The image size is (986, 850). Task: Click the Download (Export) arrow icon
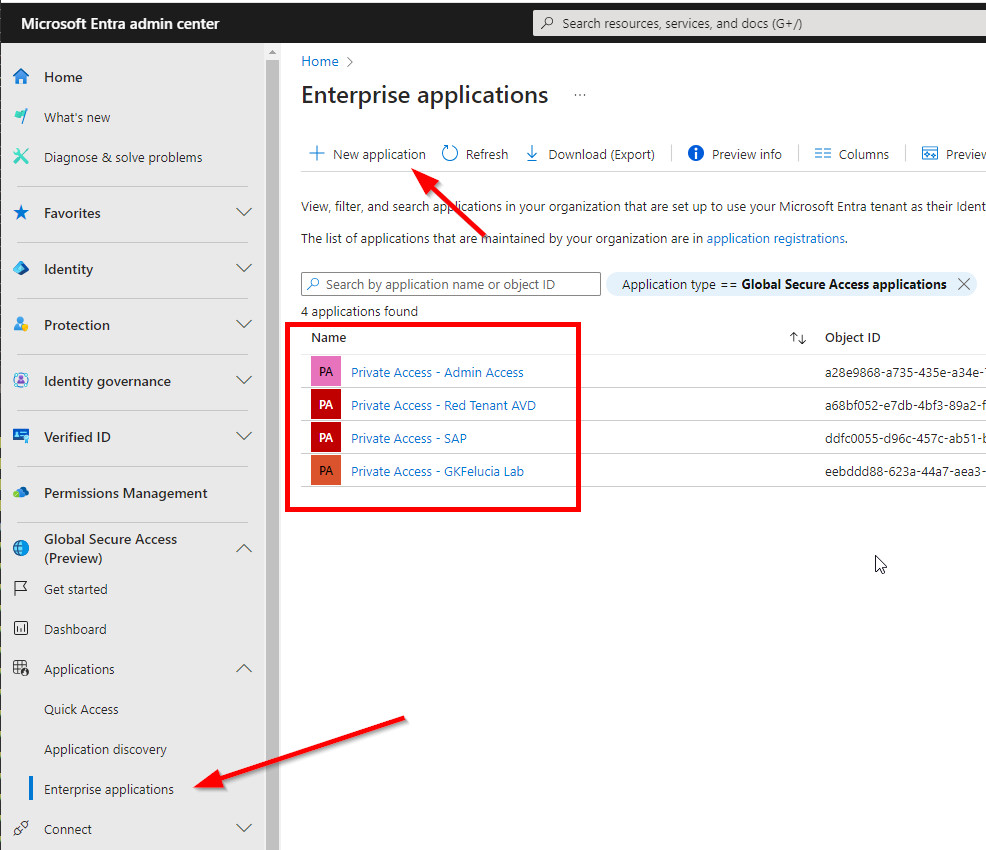click(532, 154)
